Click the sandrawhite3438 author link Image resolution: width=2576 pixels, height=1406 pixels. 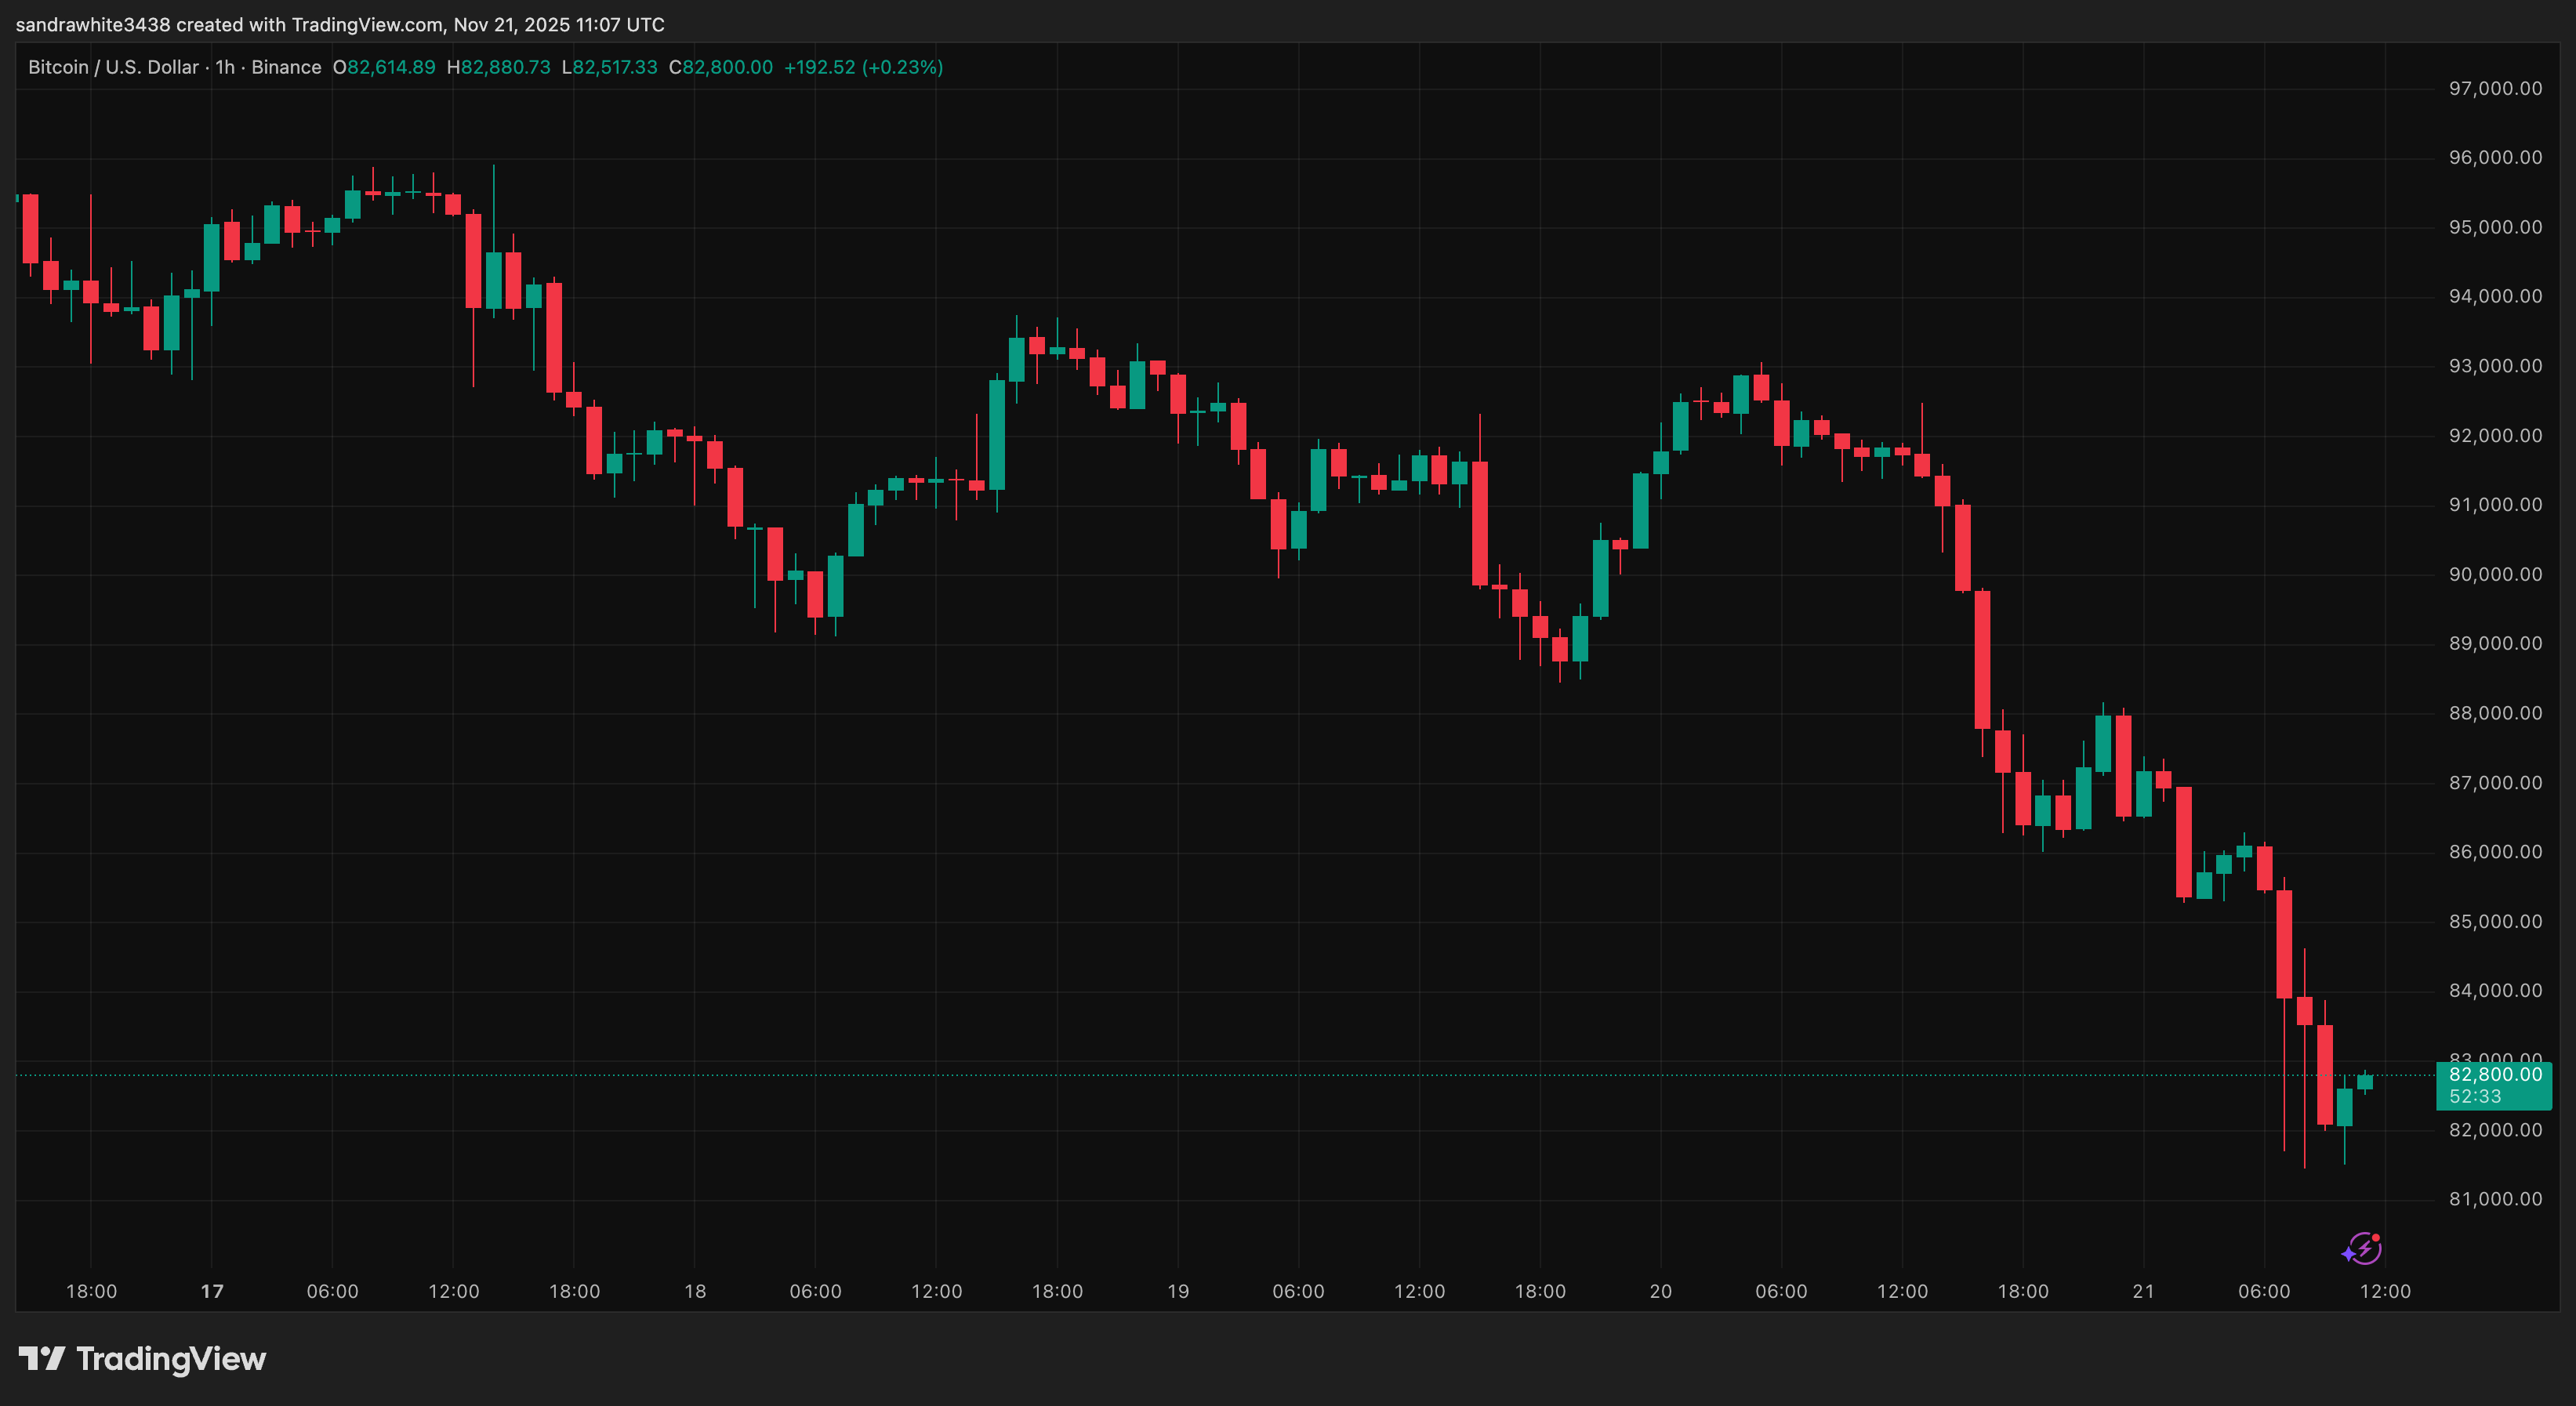(x=95, y=25)
